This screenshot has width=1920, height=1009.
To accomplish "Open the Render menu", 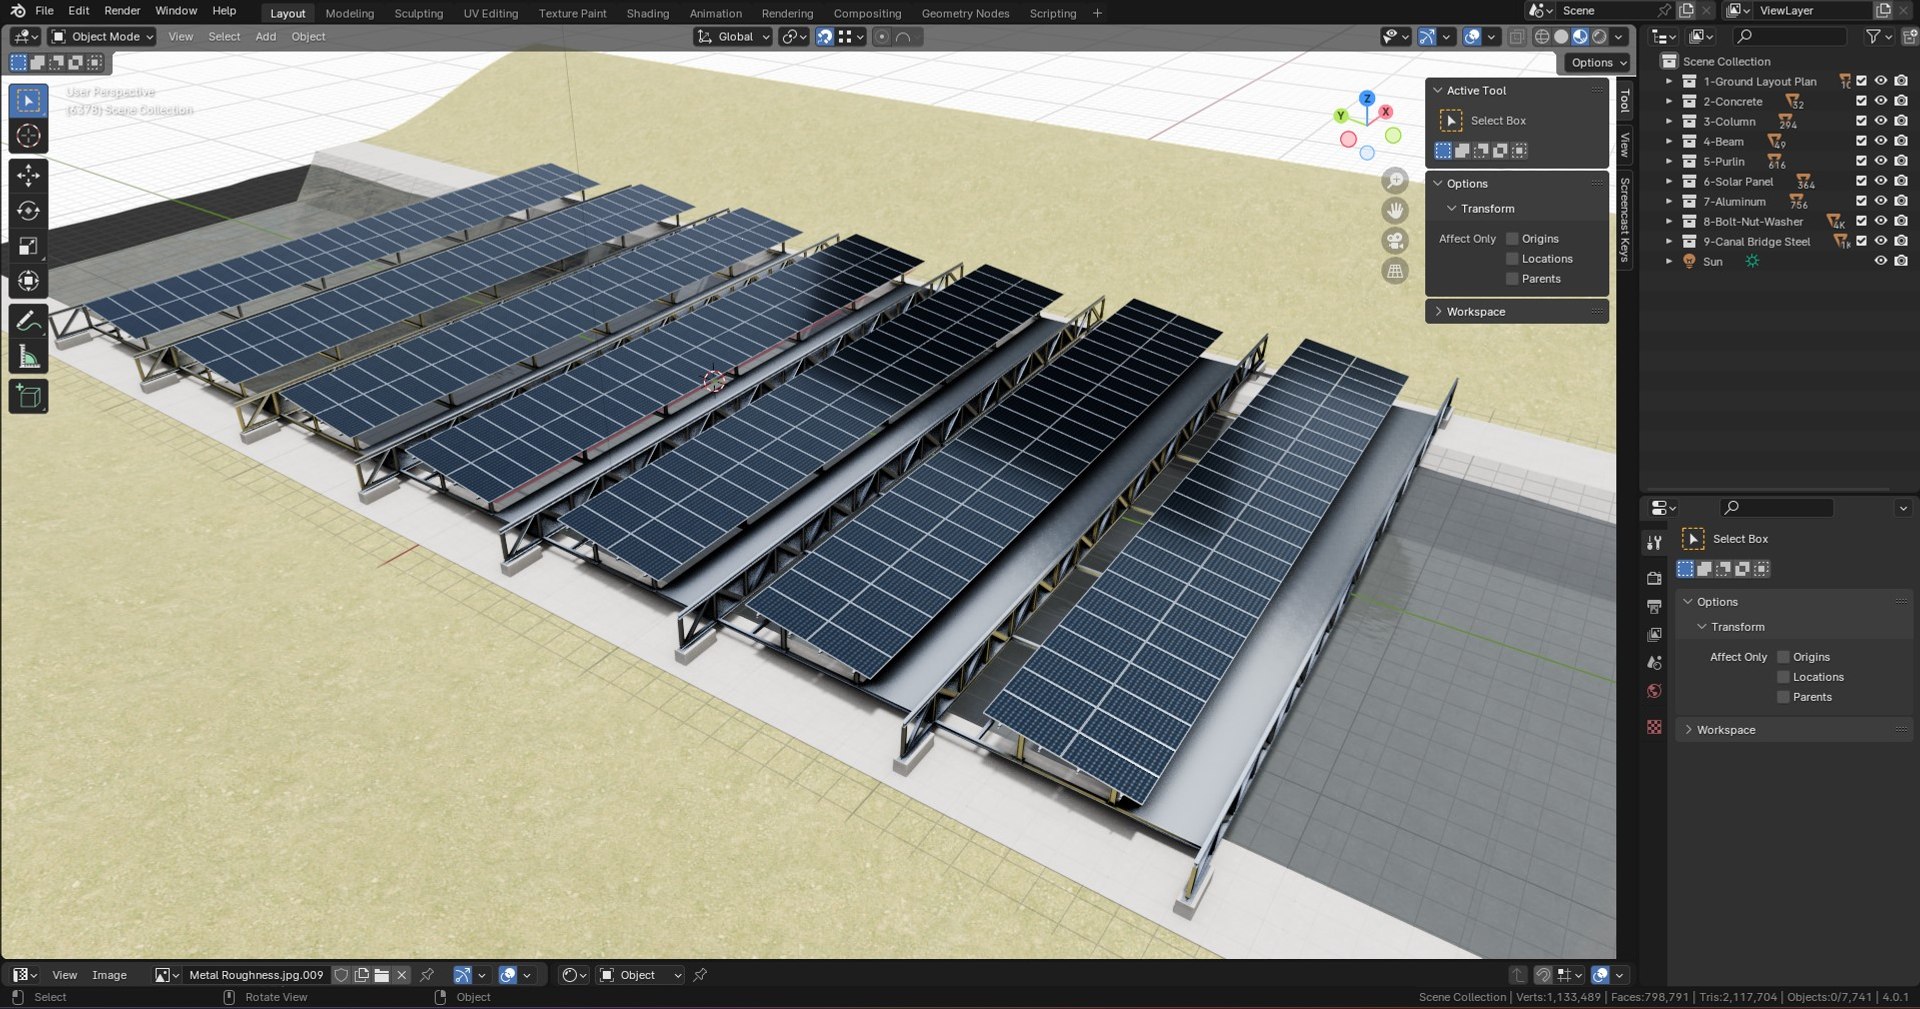I will click(x=122, y=11).
